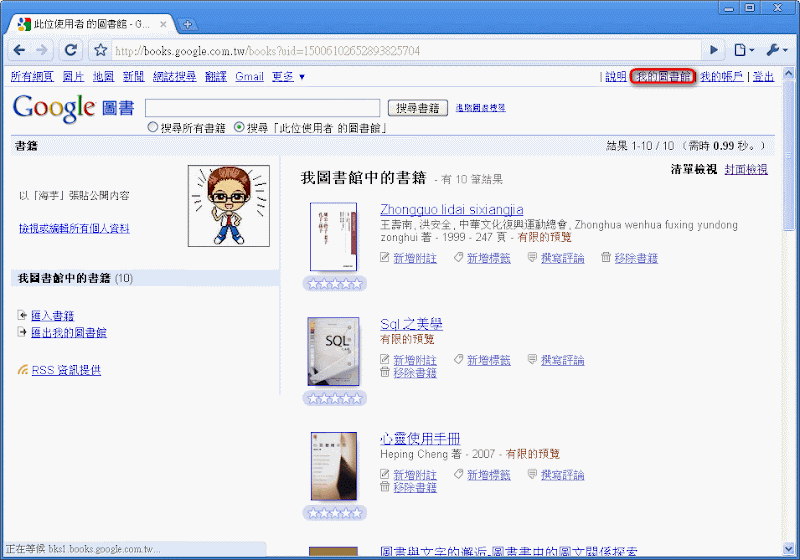
Task: Click 撰寫評論 for Zhongguo lidai sixiangjia
Action: [x=562, y=258]
